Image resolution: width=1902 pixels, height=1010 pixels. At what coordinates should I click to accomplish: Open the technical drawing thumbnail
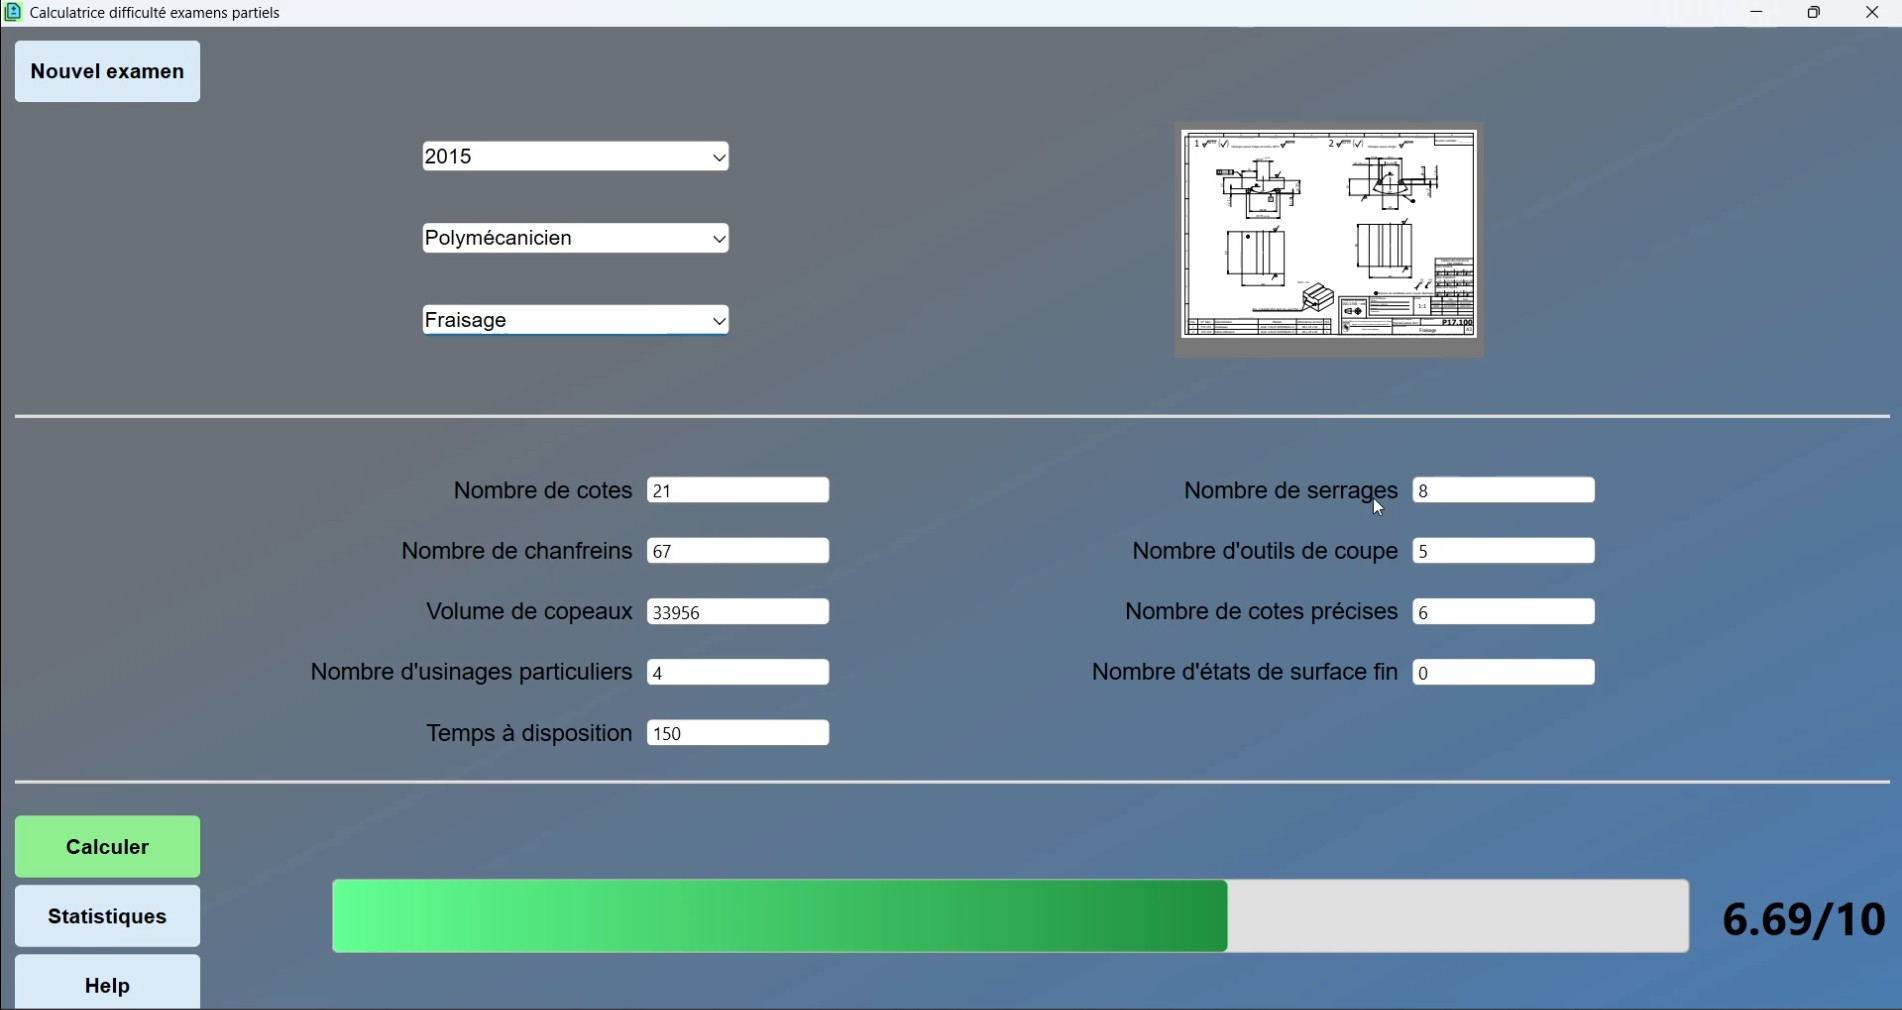pyautogui.click(x=1328, y=236)
